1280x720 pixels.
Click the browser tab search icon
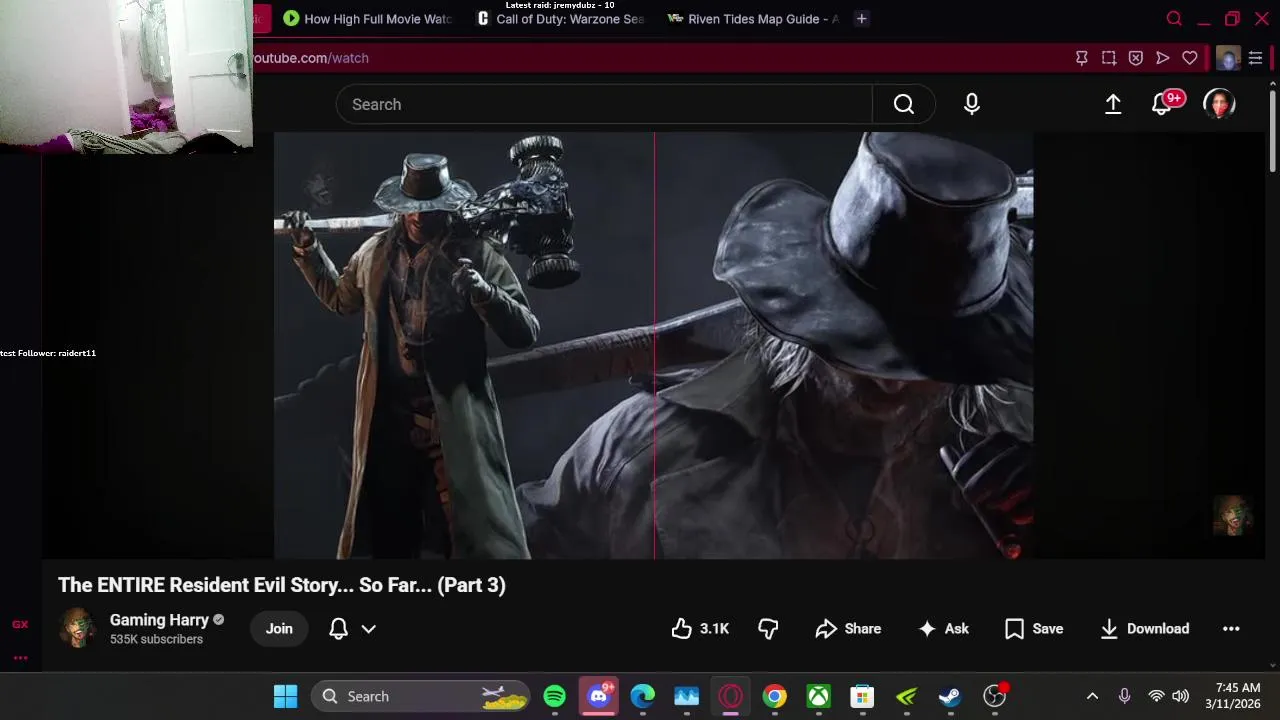click(x=1174, y=19)
